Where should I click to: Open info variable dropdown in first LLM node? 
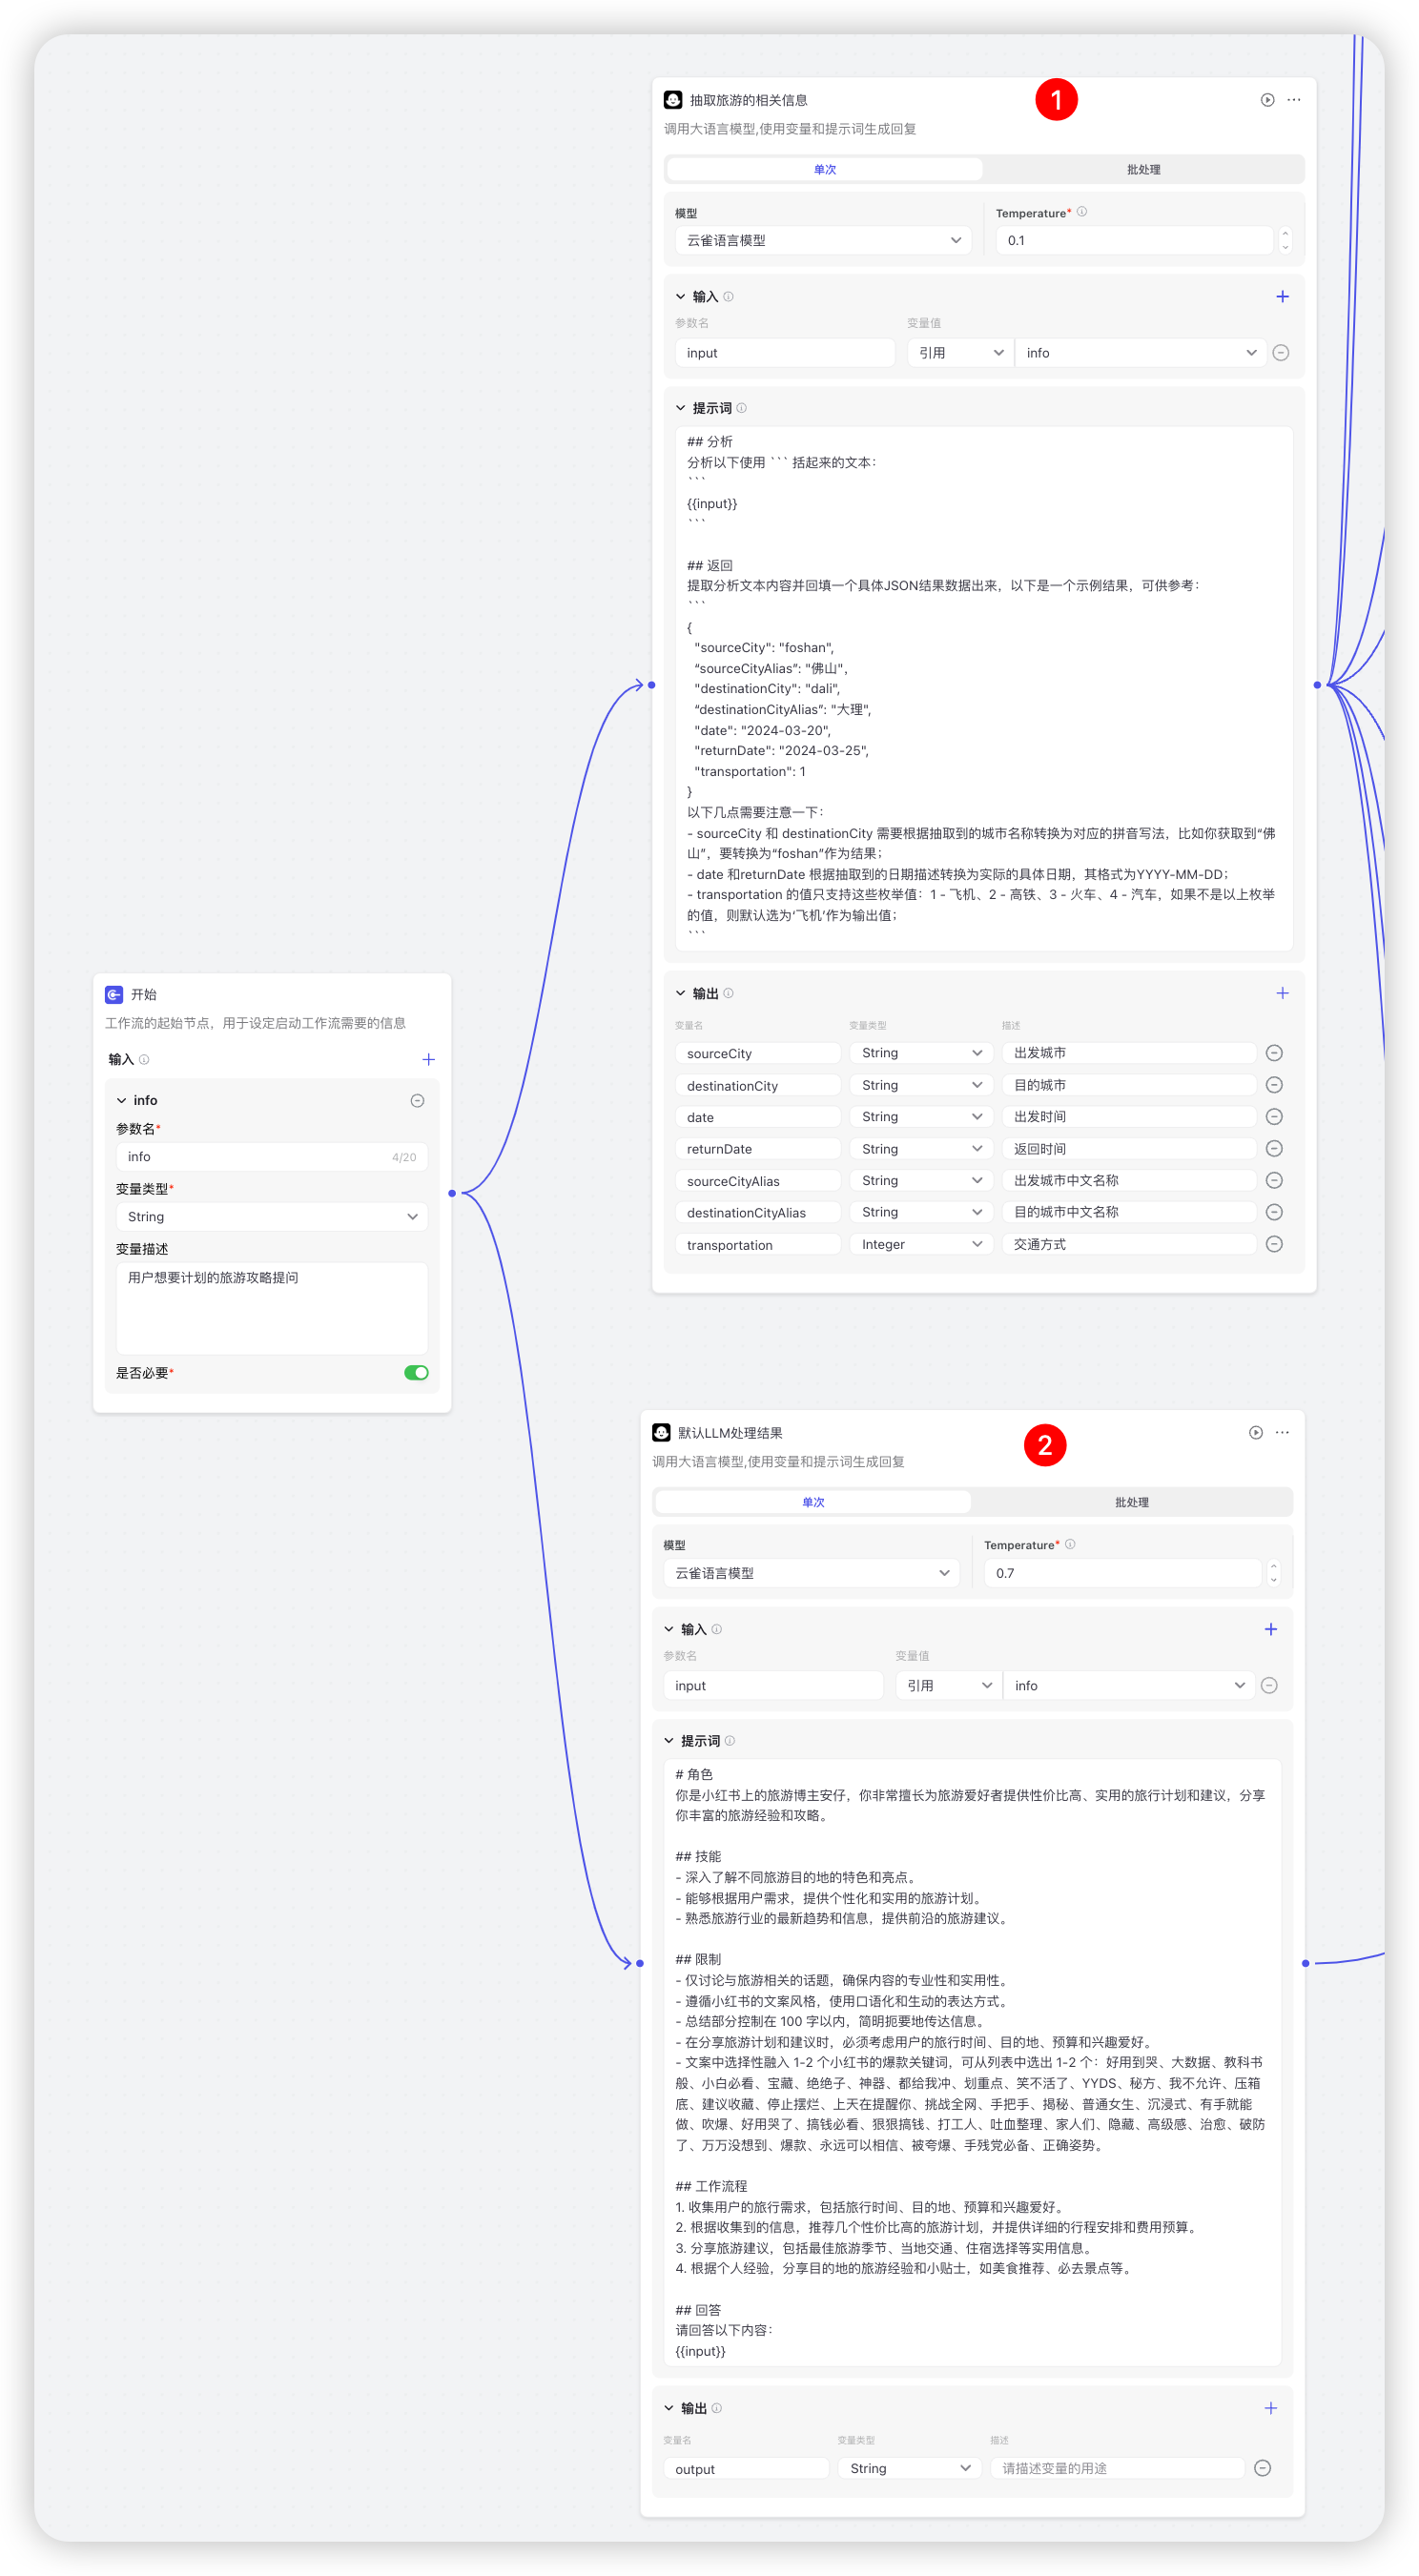click(x=1140, y=353)
